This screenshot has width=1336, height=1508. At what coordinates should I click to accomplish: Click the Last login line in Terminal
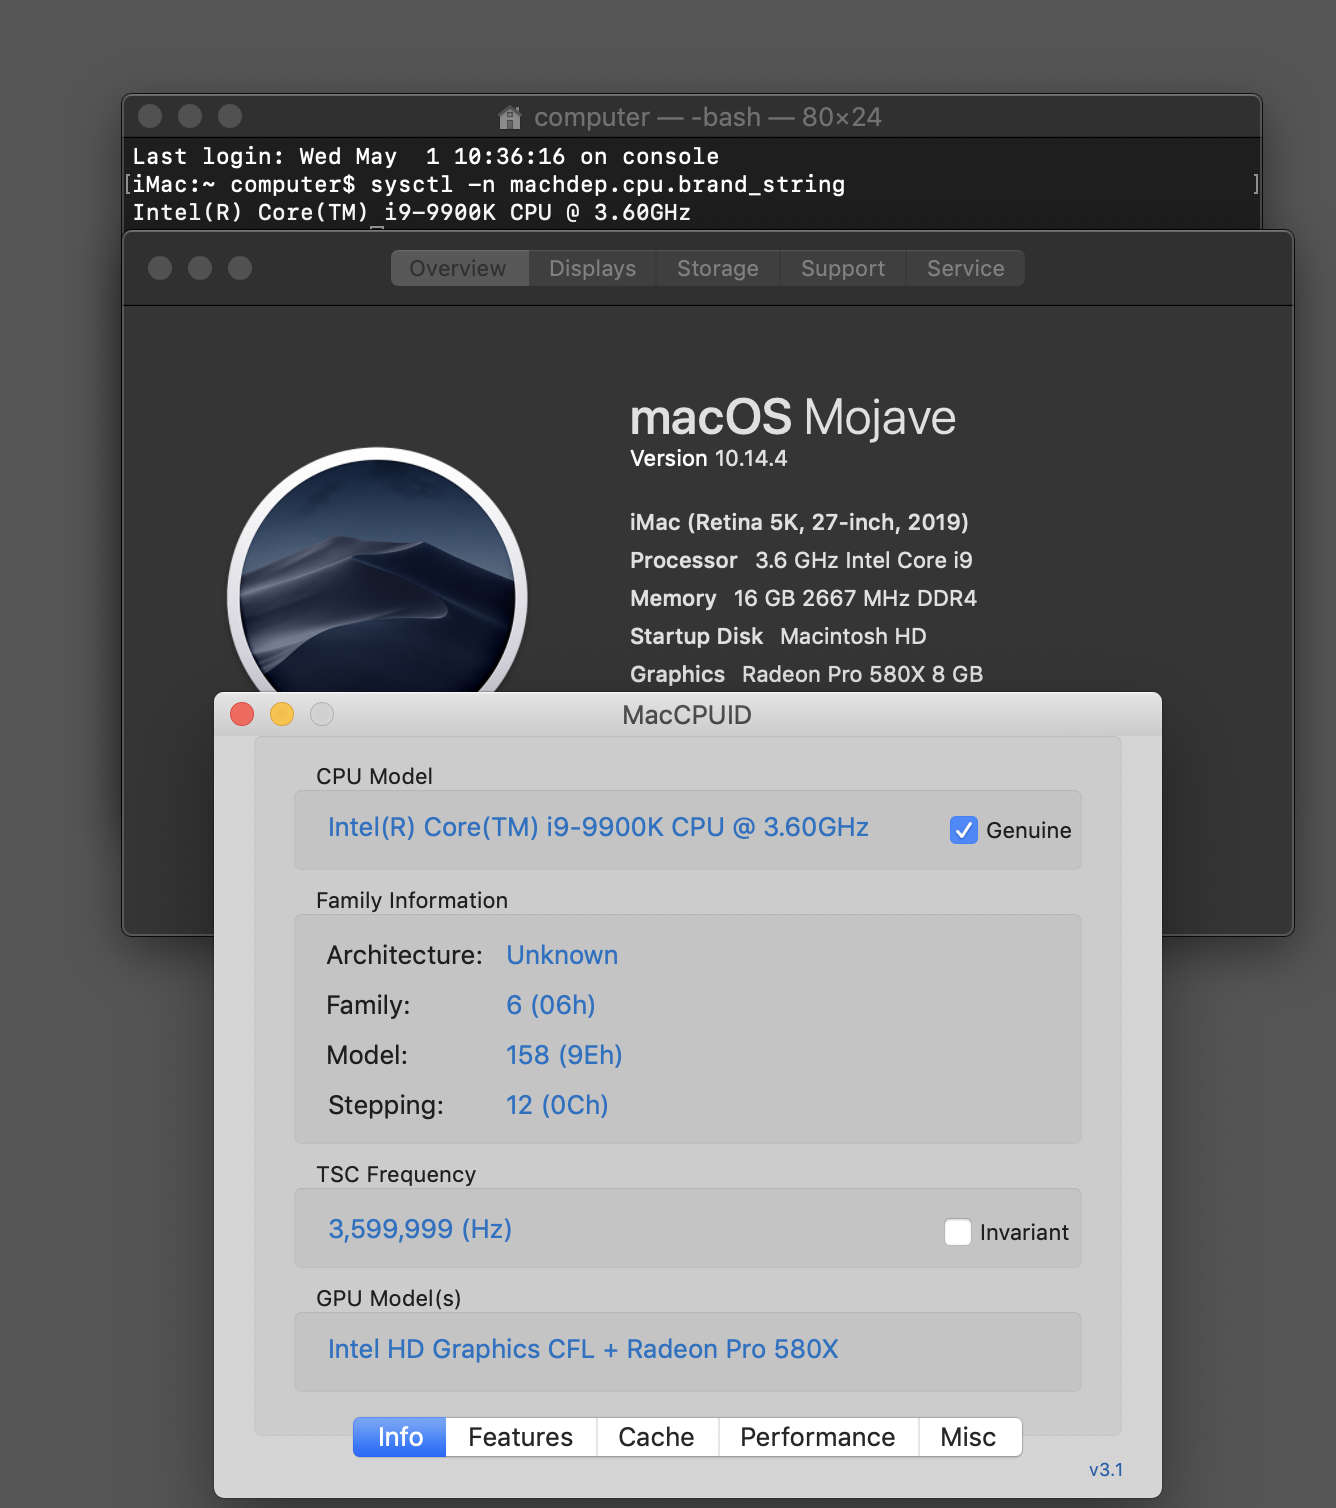coord(426,156)
